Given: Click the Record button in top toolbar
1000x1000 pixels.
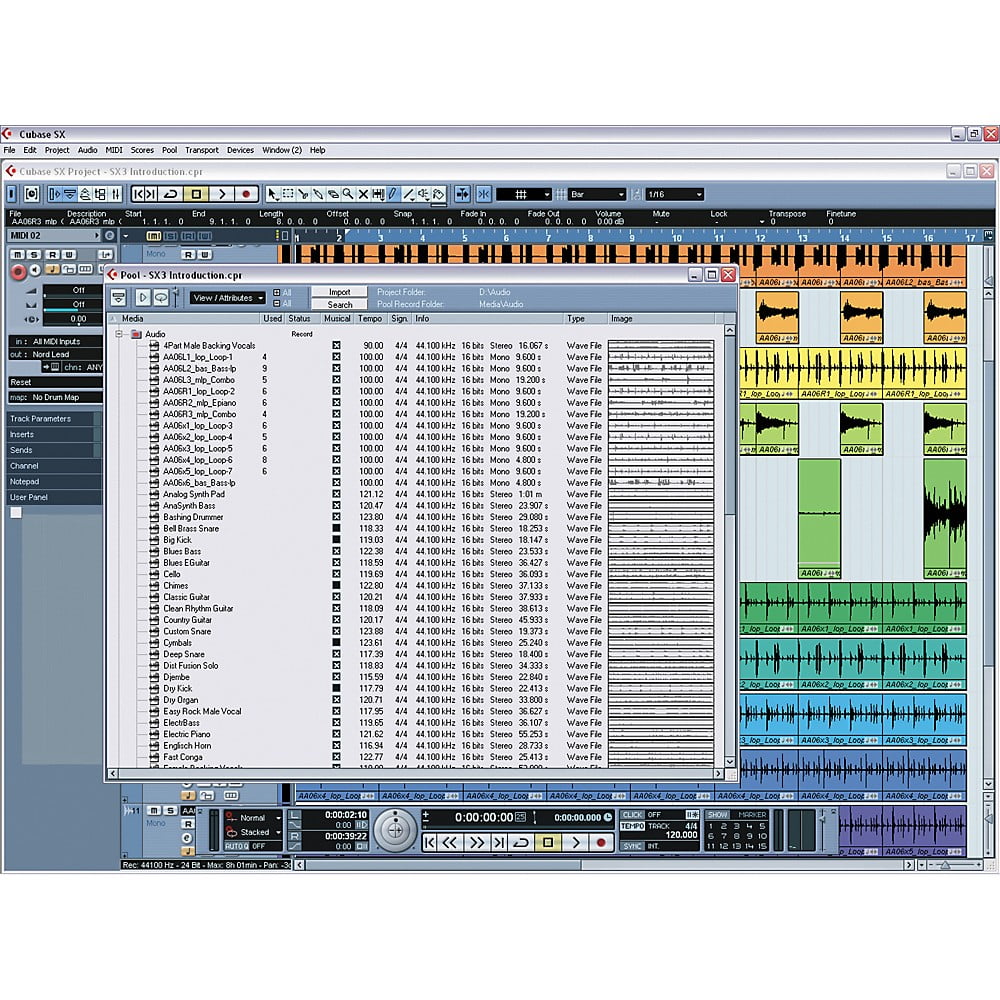Looking at the screenshot, I should click(246, 195).
